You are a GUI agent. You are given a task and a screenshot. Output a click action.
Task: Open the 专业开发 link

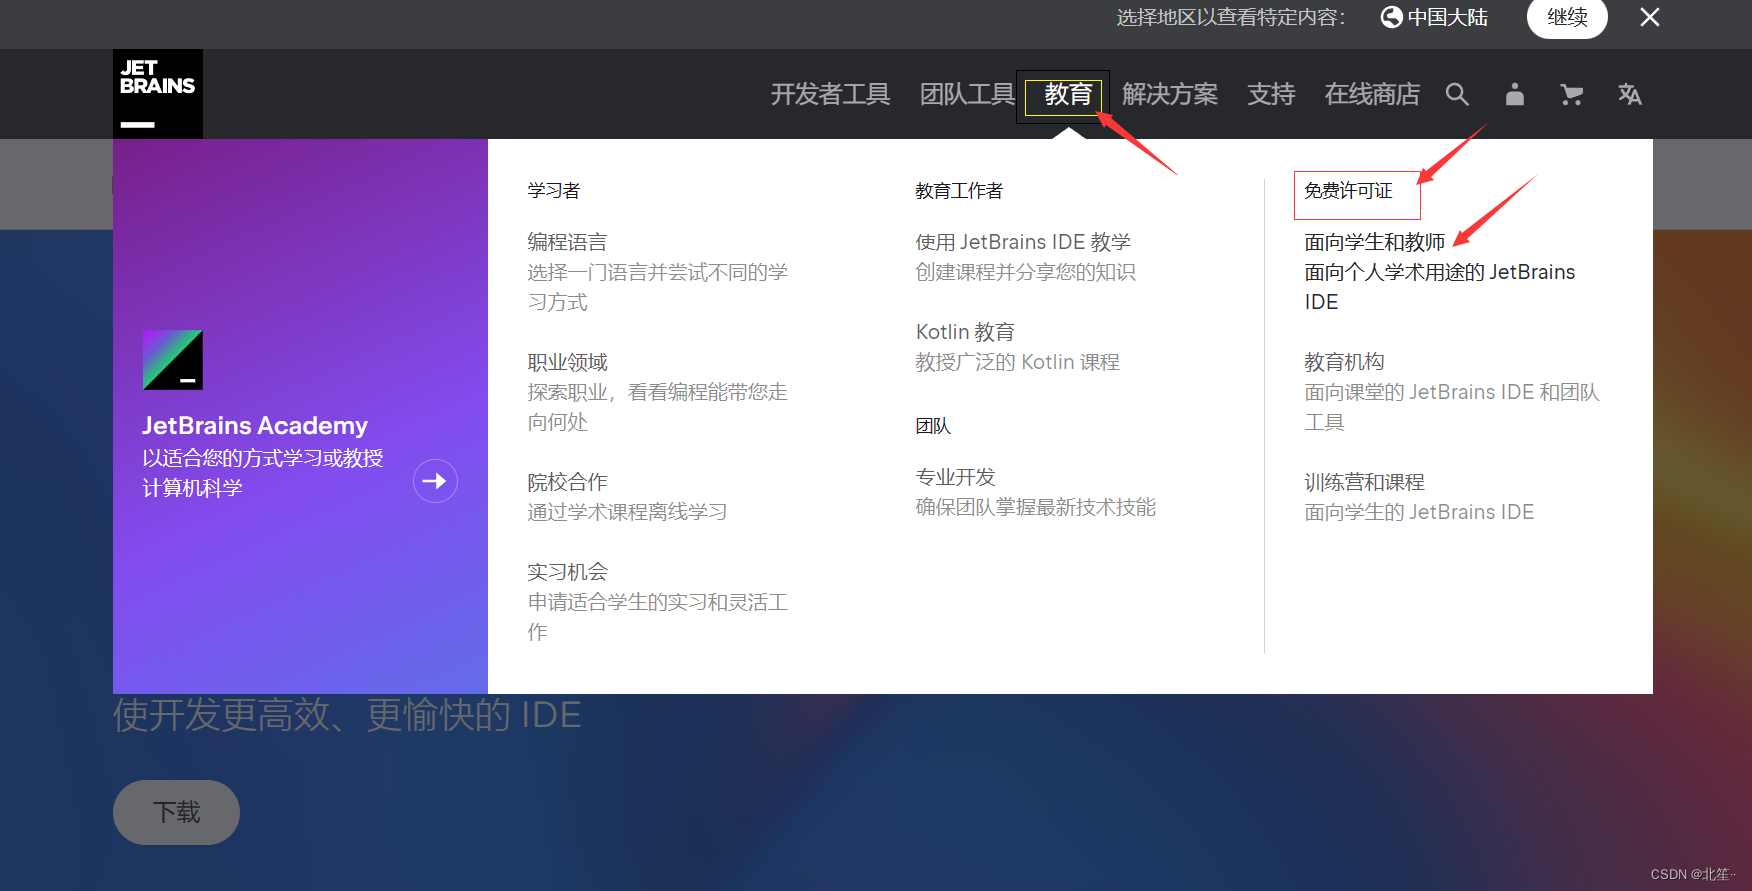[x=955, y=477]
